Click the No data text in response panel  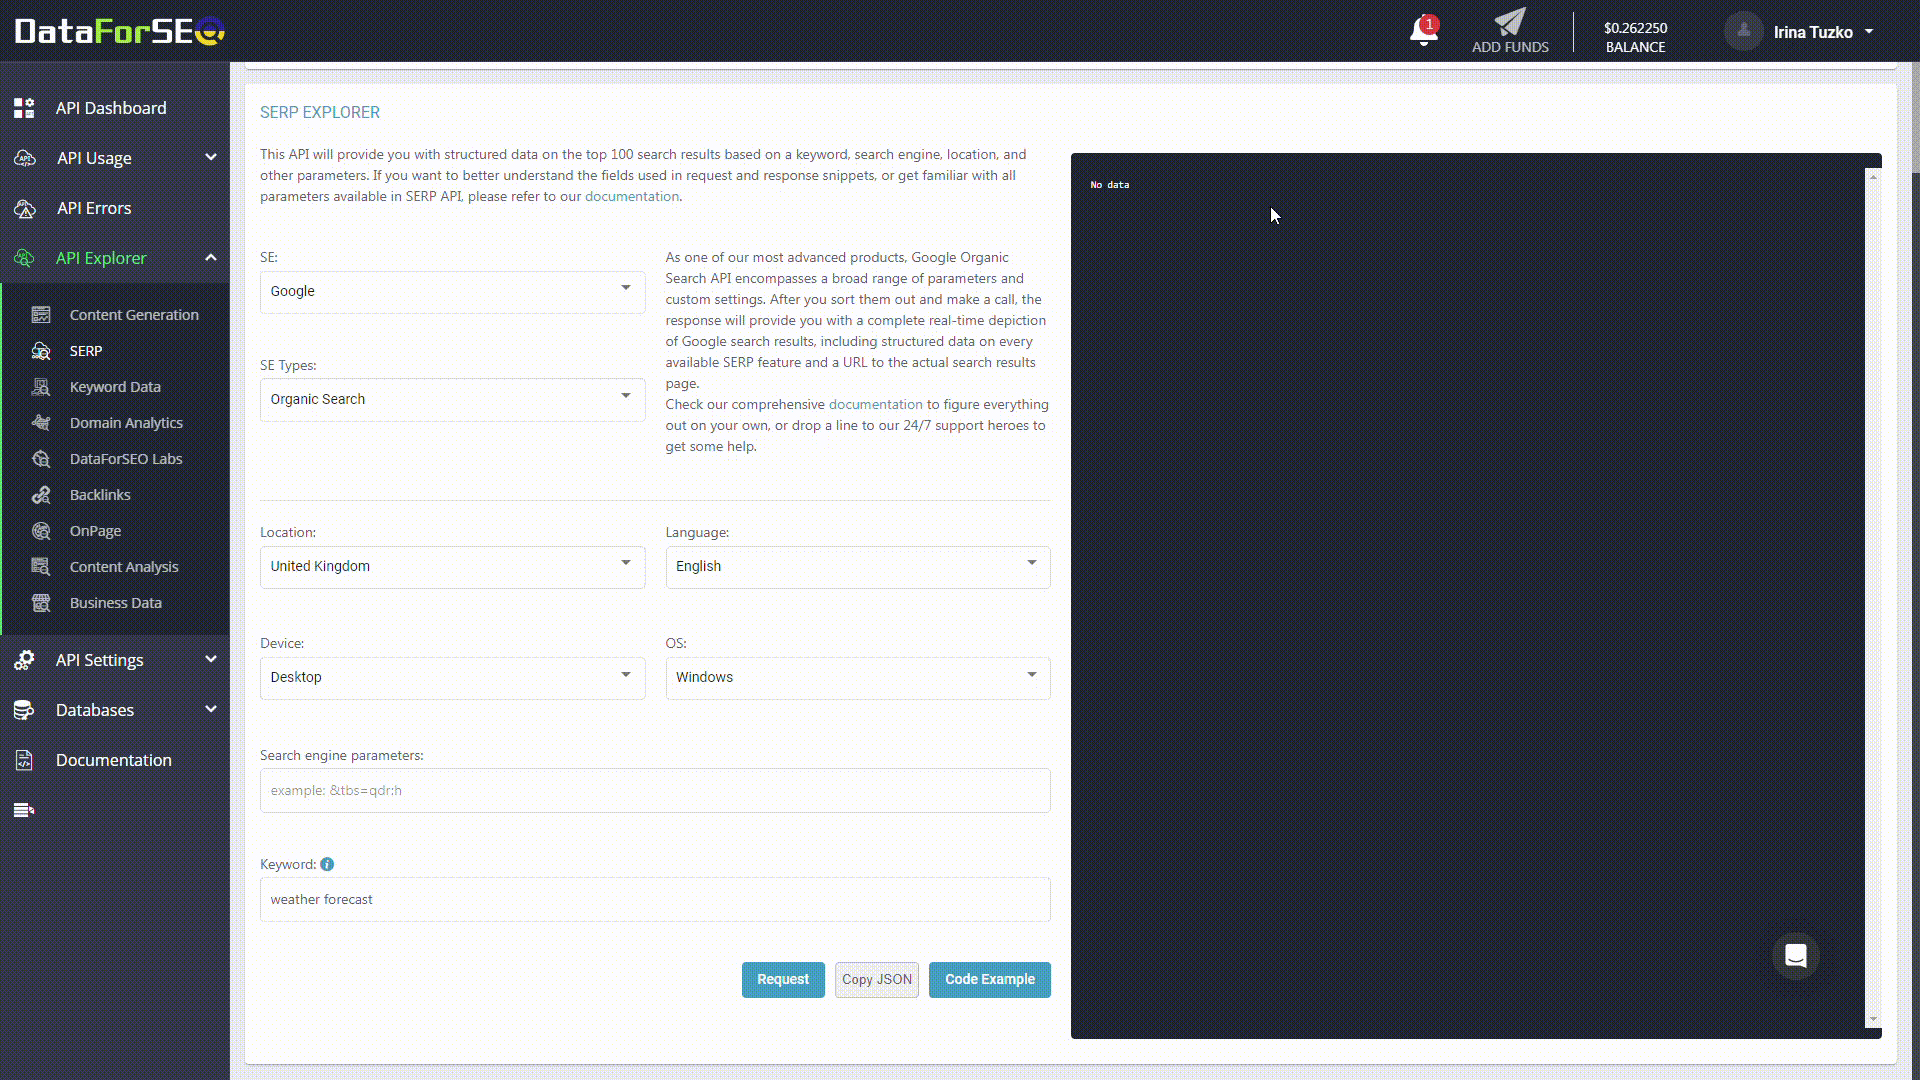pos(1110,185)
